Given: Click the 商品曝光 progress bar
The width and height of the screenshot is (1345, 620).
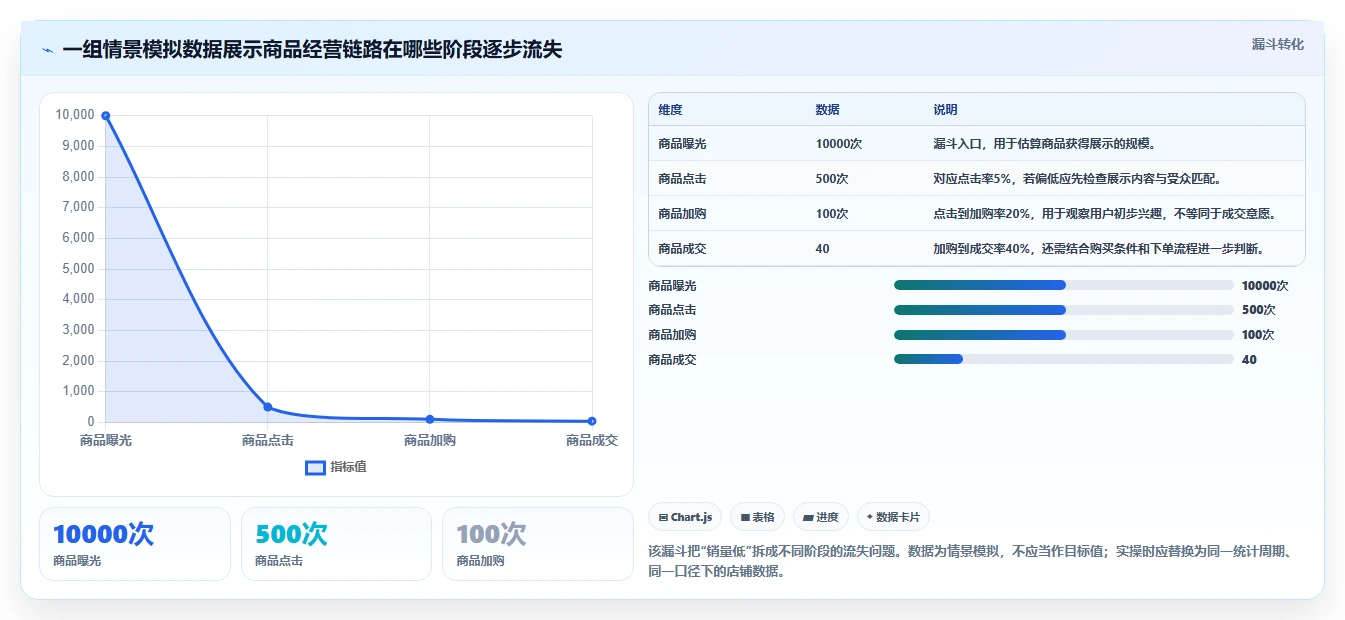Looking at the screenshot, I should tap(1064, 285).
